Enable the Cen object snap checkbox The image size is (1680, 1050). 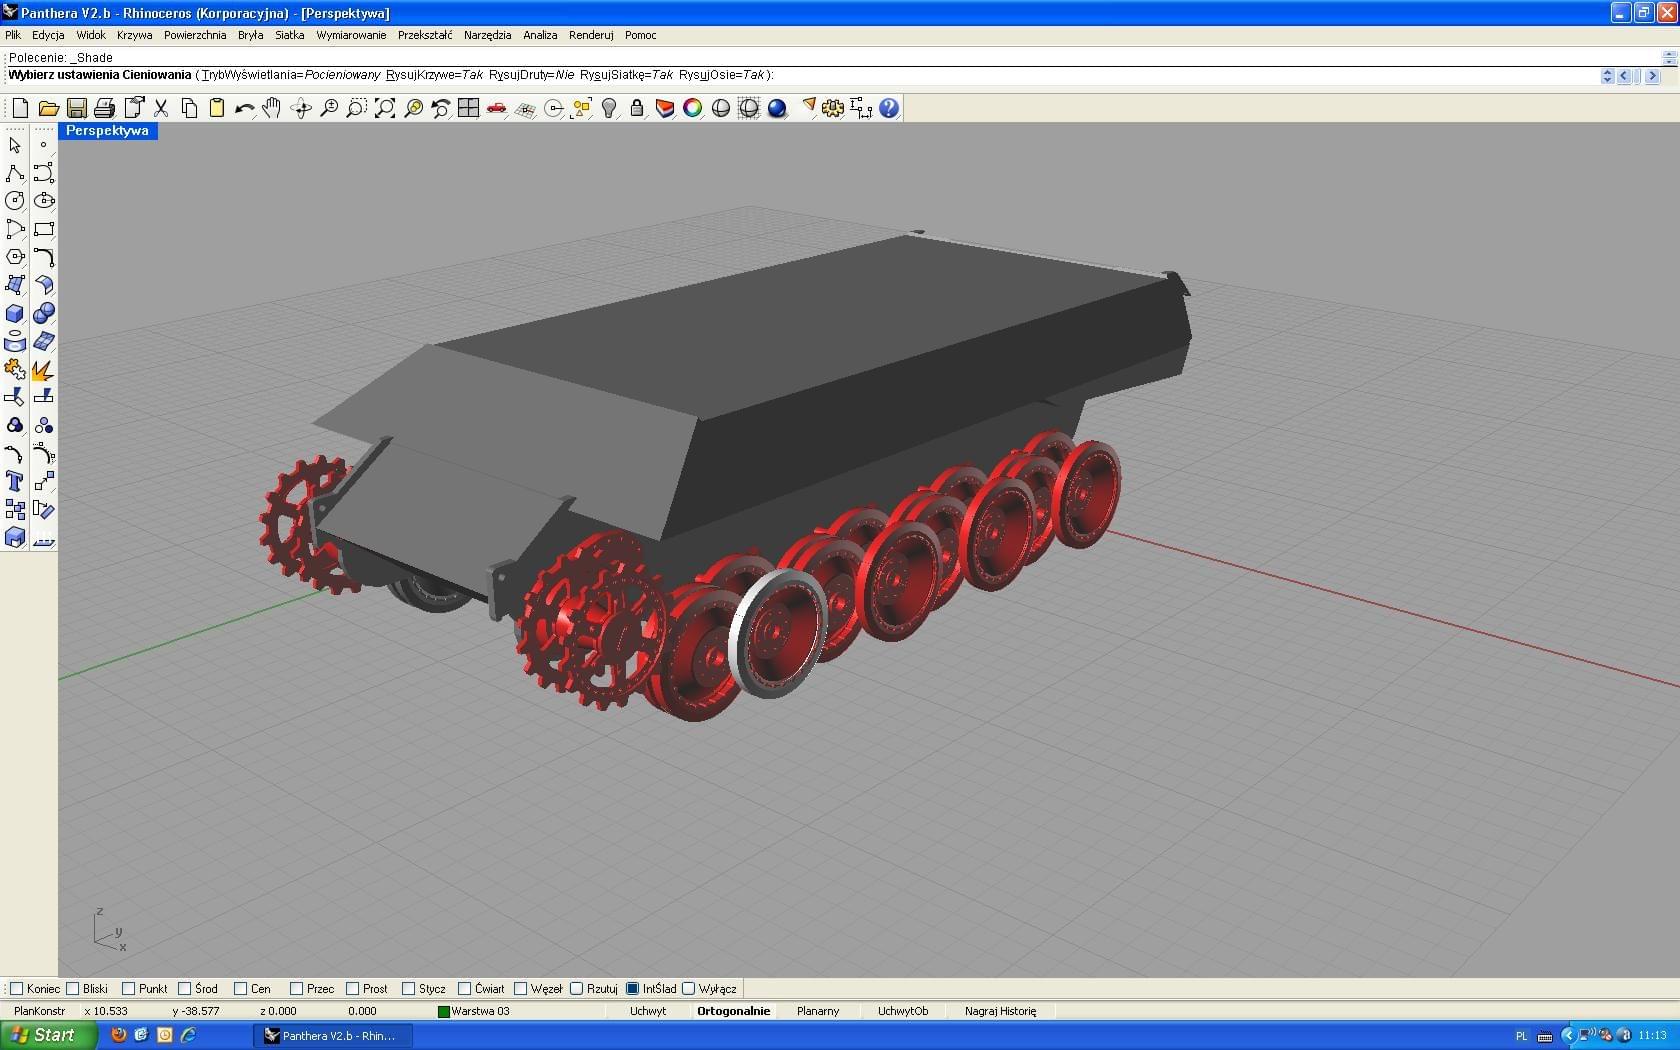tap(240, 989)
